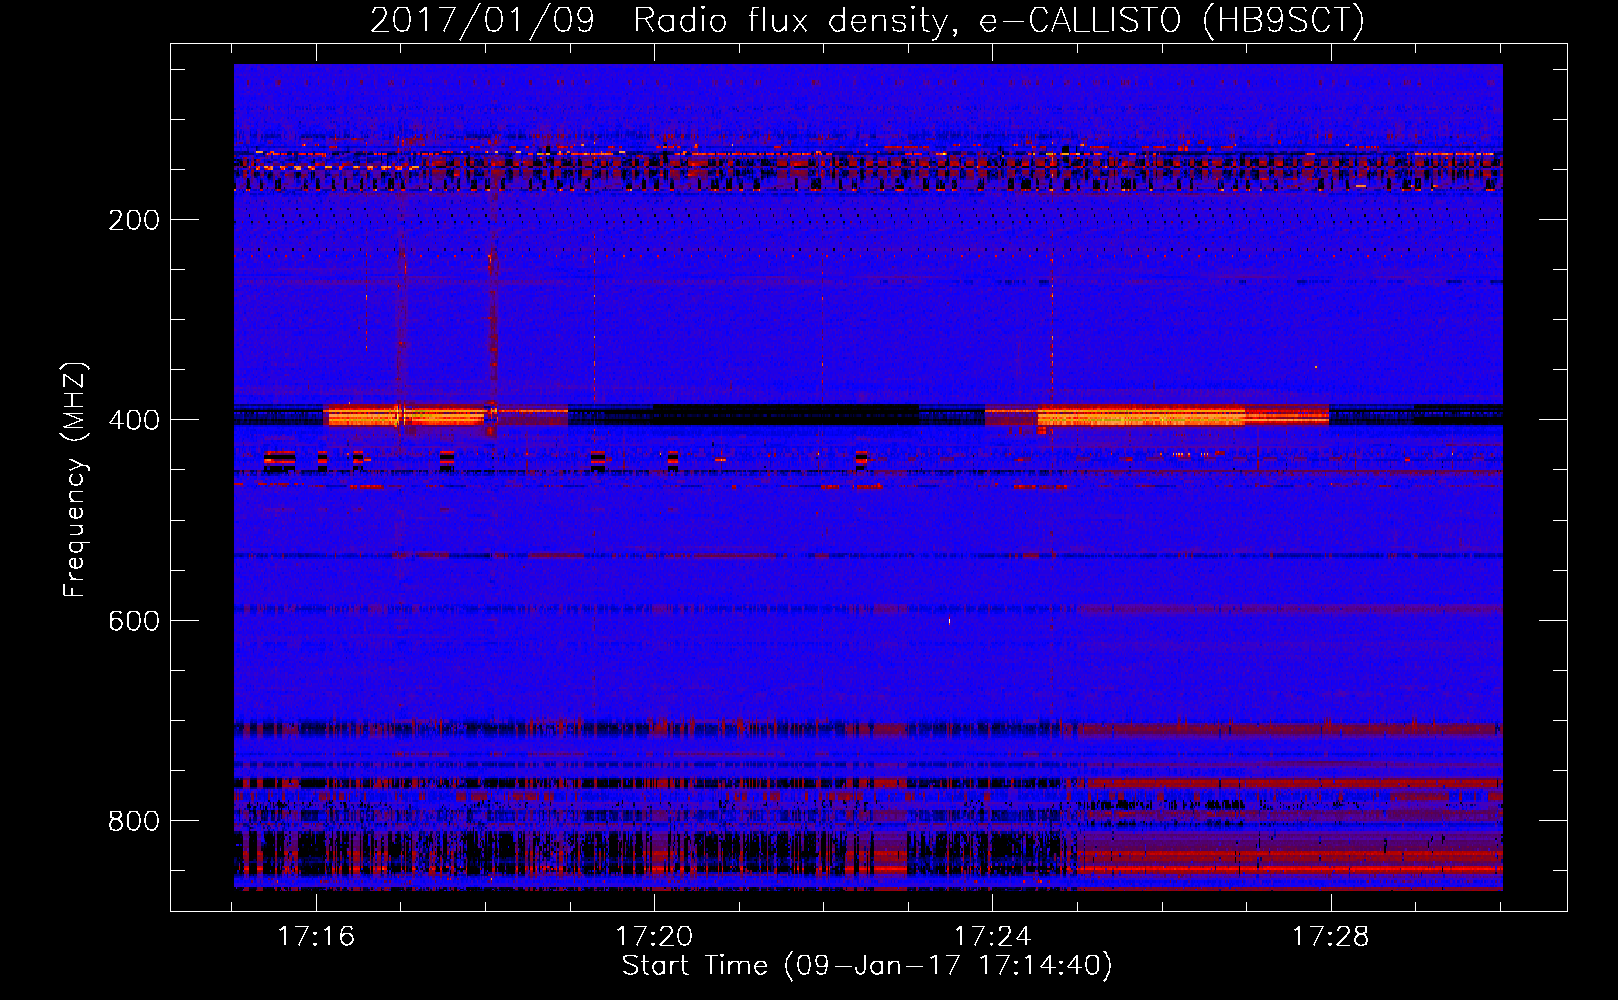The height and width of the screenshot is (1000, 1618).
Task: Click the 'Frequency (MHZ)' axis label
Action: point(75,480)
